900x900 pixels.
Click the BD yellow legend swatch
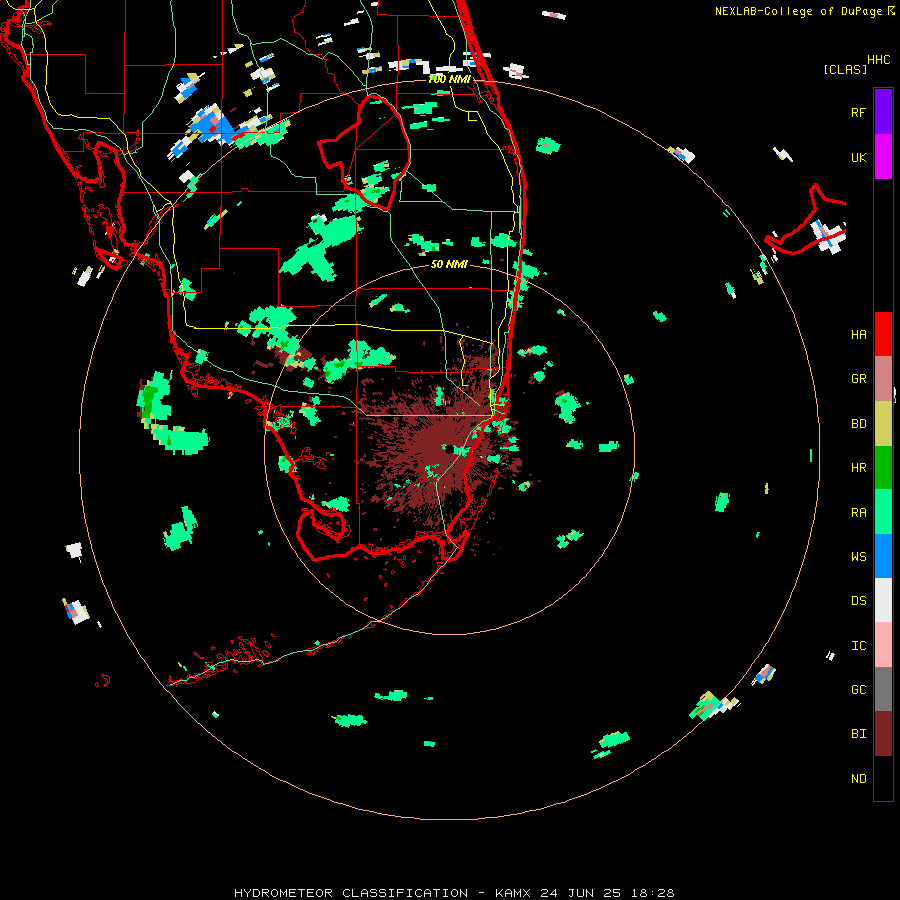point(883,423)
